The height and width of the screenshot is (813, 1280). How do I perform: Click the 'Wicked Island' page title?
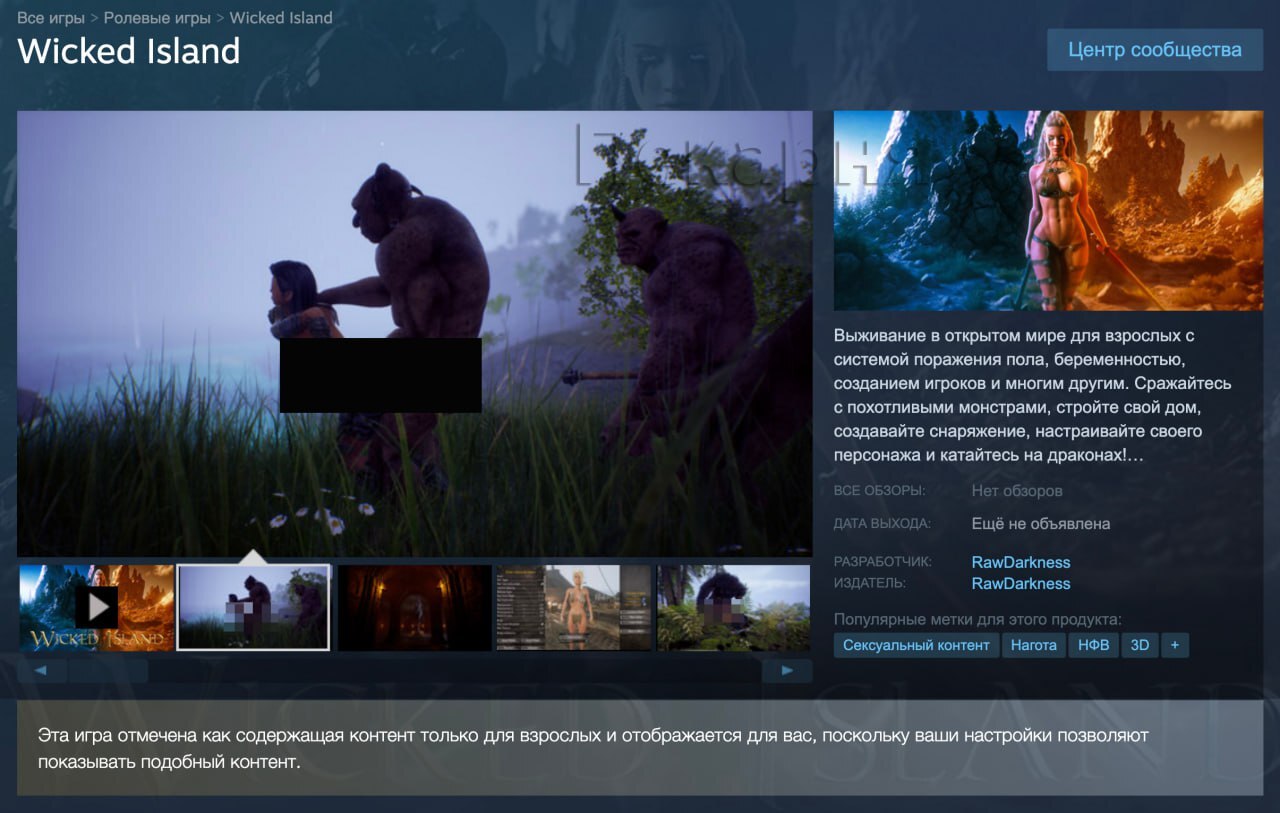[x=129, y=51]
